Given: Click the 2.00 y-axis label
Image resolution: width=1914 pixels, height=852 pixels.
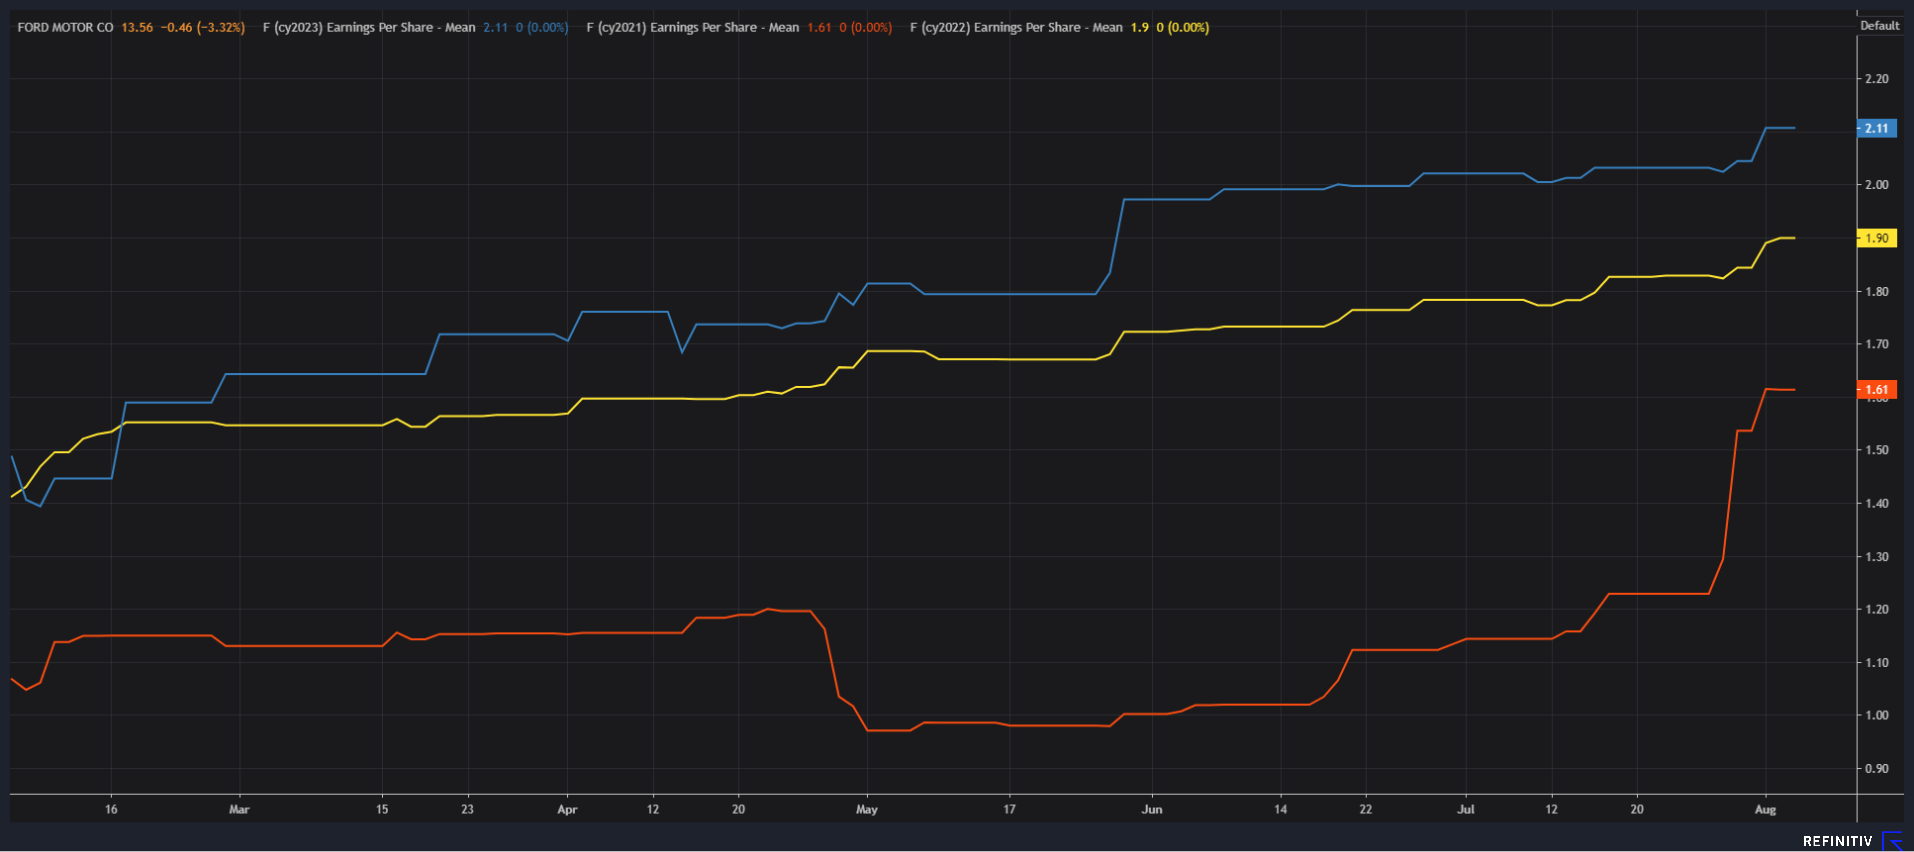Looking at the screenshot, I should tap(1877, 185).
